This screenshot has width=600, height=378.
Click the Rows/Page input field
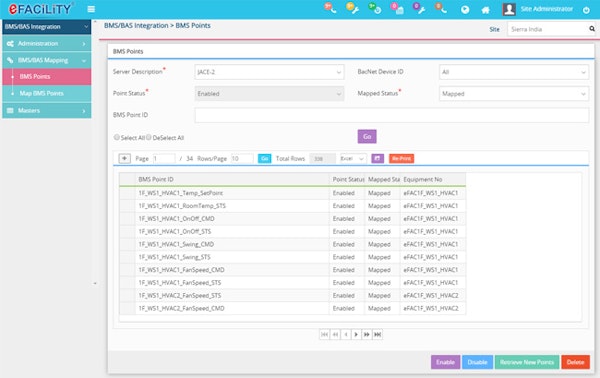[x=242, y=158]
